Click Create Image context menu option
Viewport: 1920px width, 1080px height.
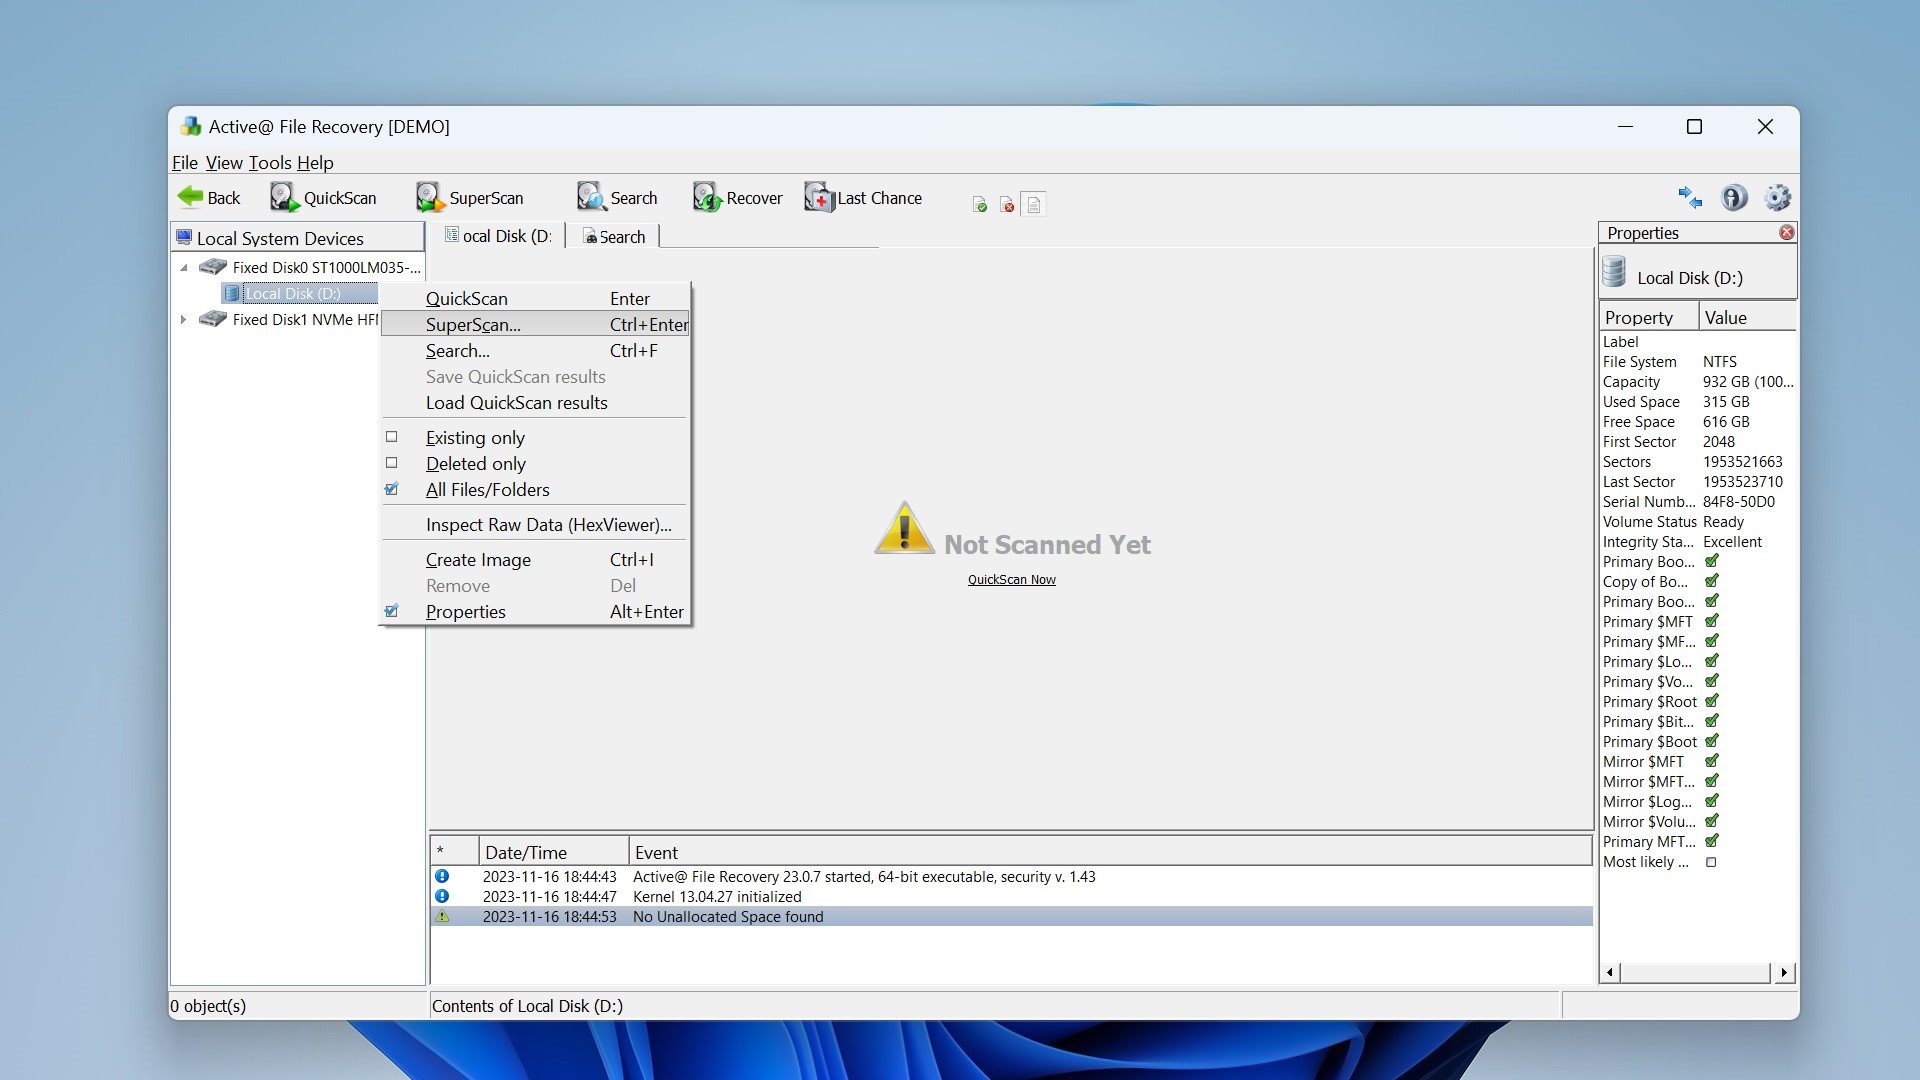point(477,558)
